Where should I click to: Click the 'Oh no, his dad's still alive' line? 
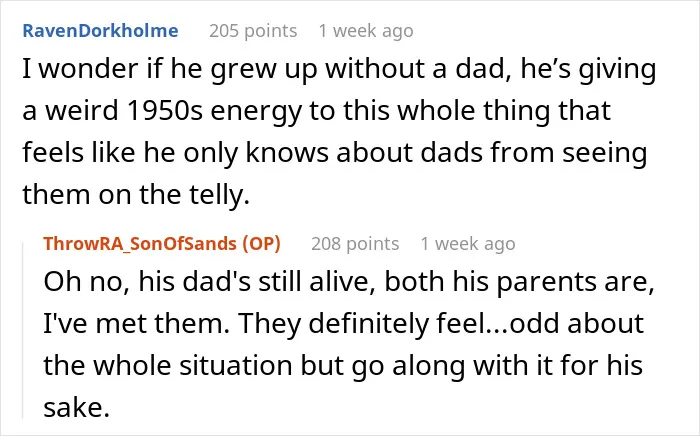click(349, 282)
